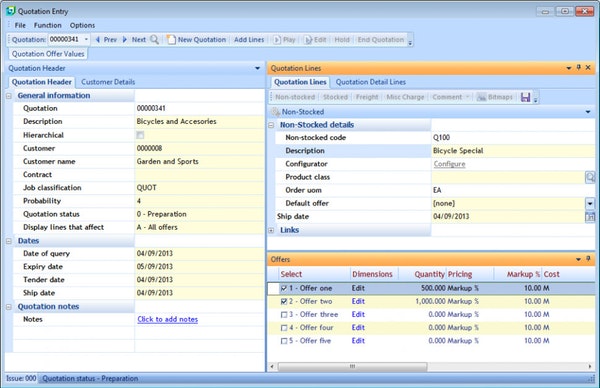The image size is (600, 388).
Task: Collapse the Dates section
Action: point(9,241)
